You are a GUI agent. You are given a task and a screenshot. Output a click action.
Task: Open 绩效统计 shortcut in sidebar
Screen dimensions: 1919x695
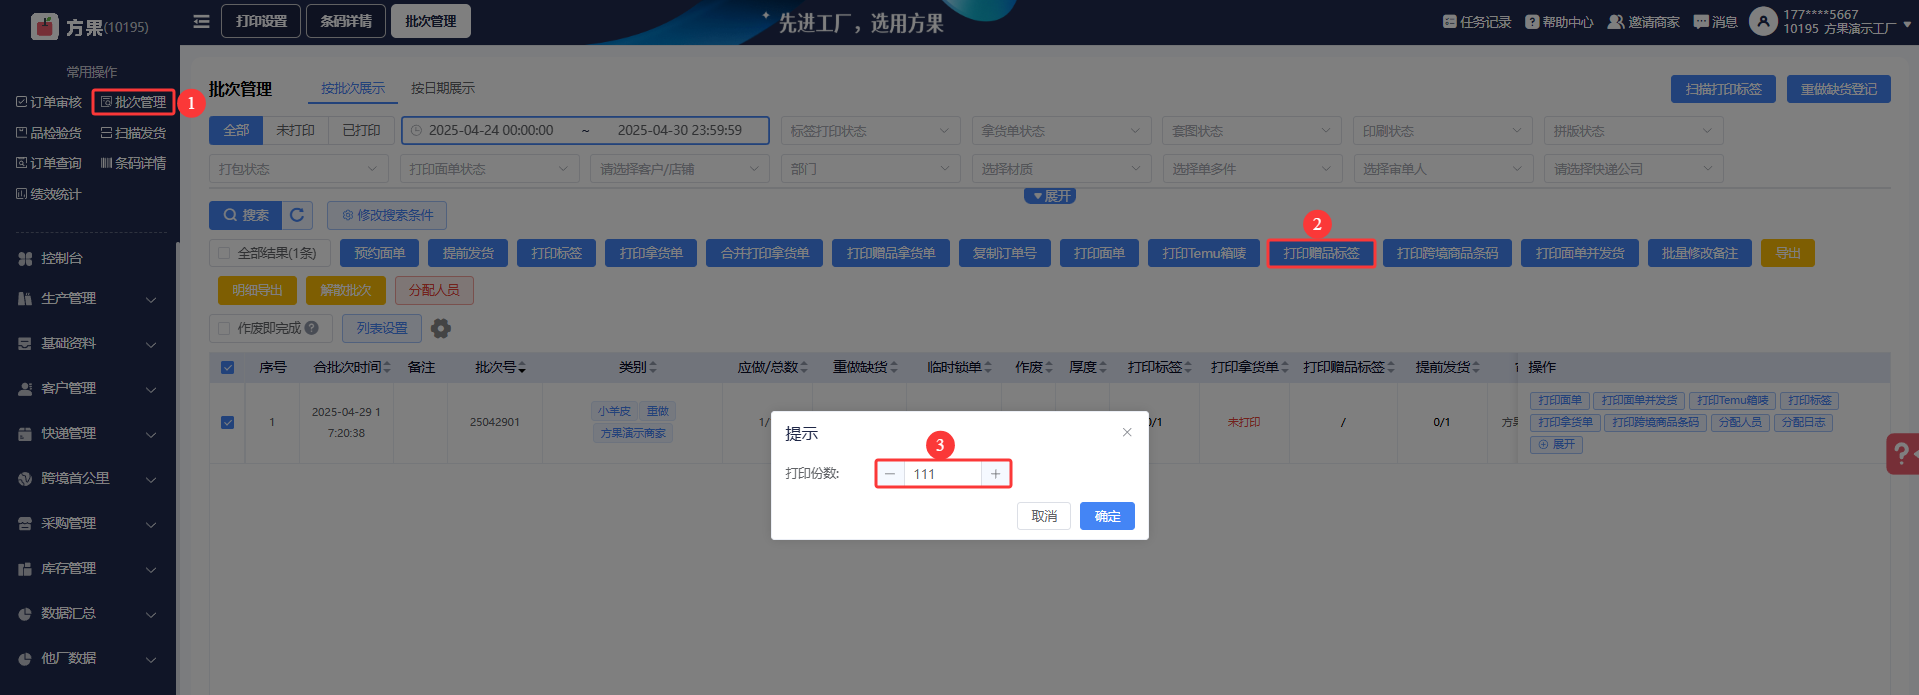(x=49, y=194)
